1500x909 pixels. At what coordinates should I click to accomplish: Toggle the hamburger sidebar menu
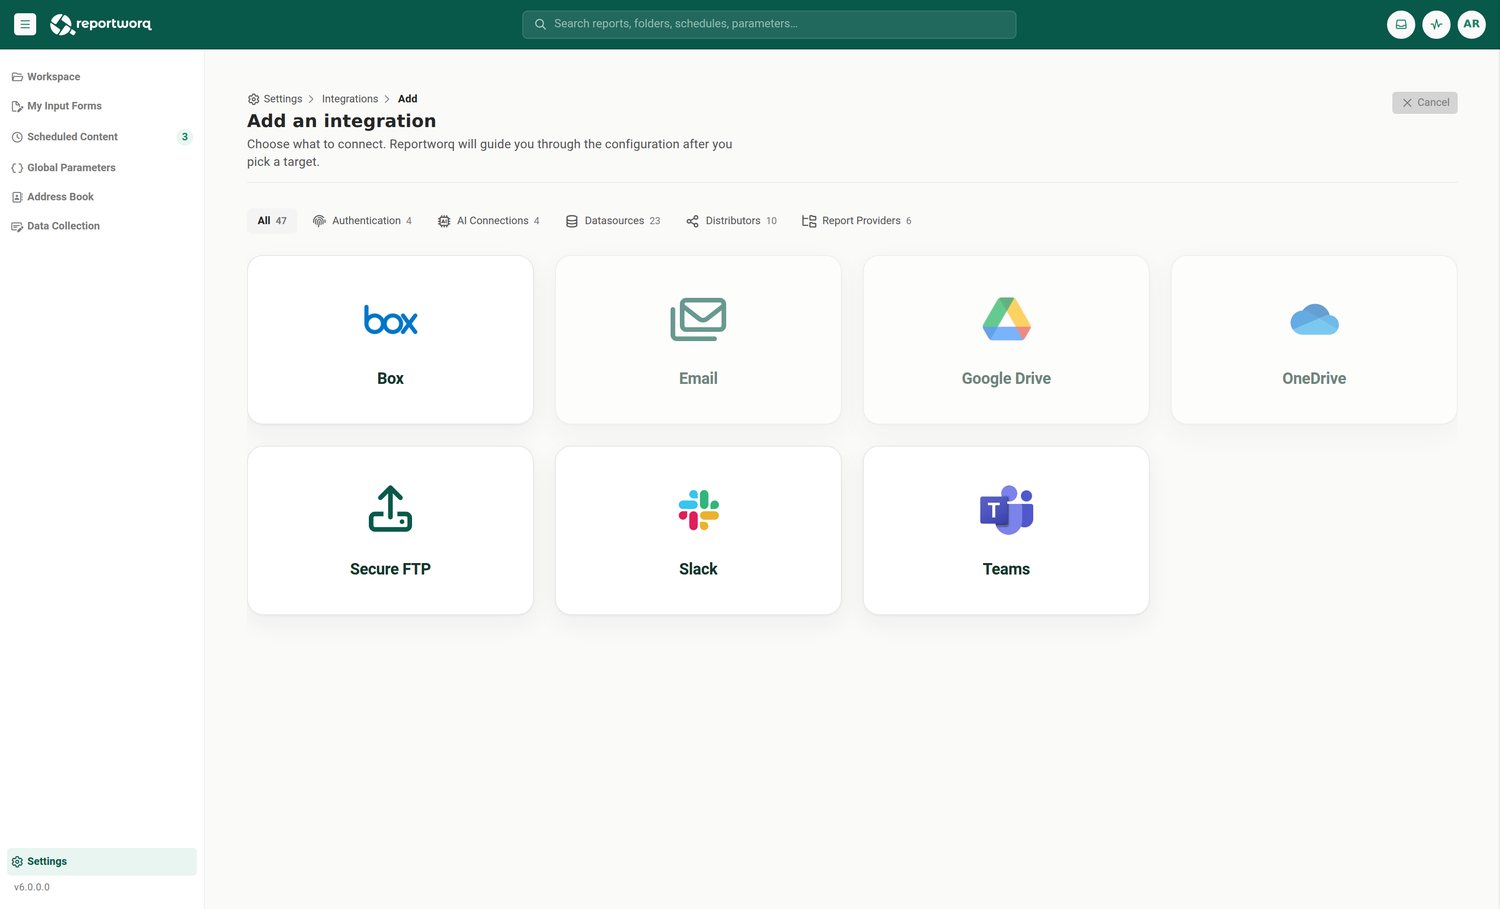point(25,24)
